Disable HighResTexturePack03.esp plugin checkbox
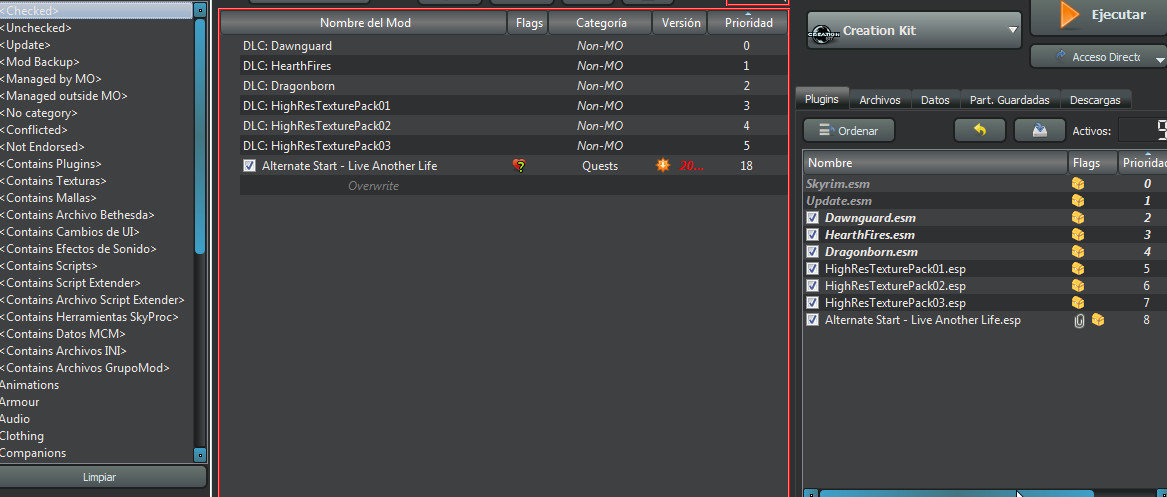The width and height of the screenshot is (1167, 497). [x=813, y=303]
